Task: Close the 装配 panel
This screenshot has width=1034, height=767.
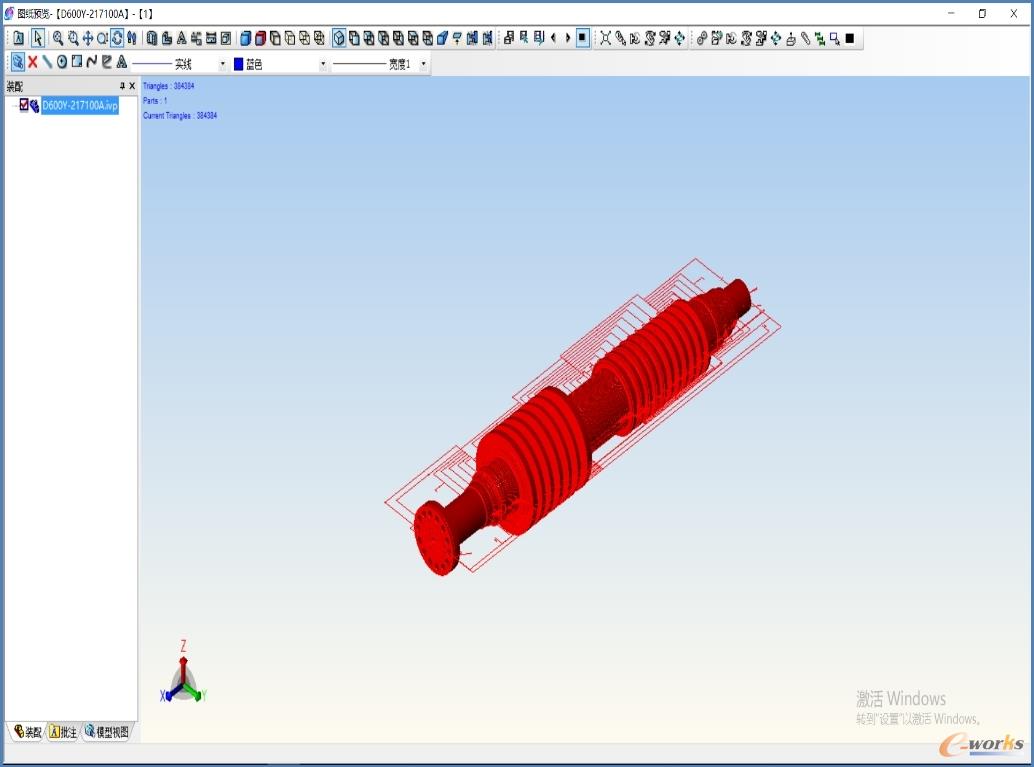Action: tap(132, 86)
